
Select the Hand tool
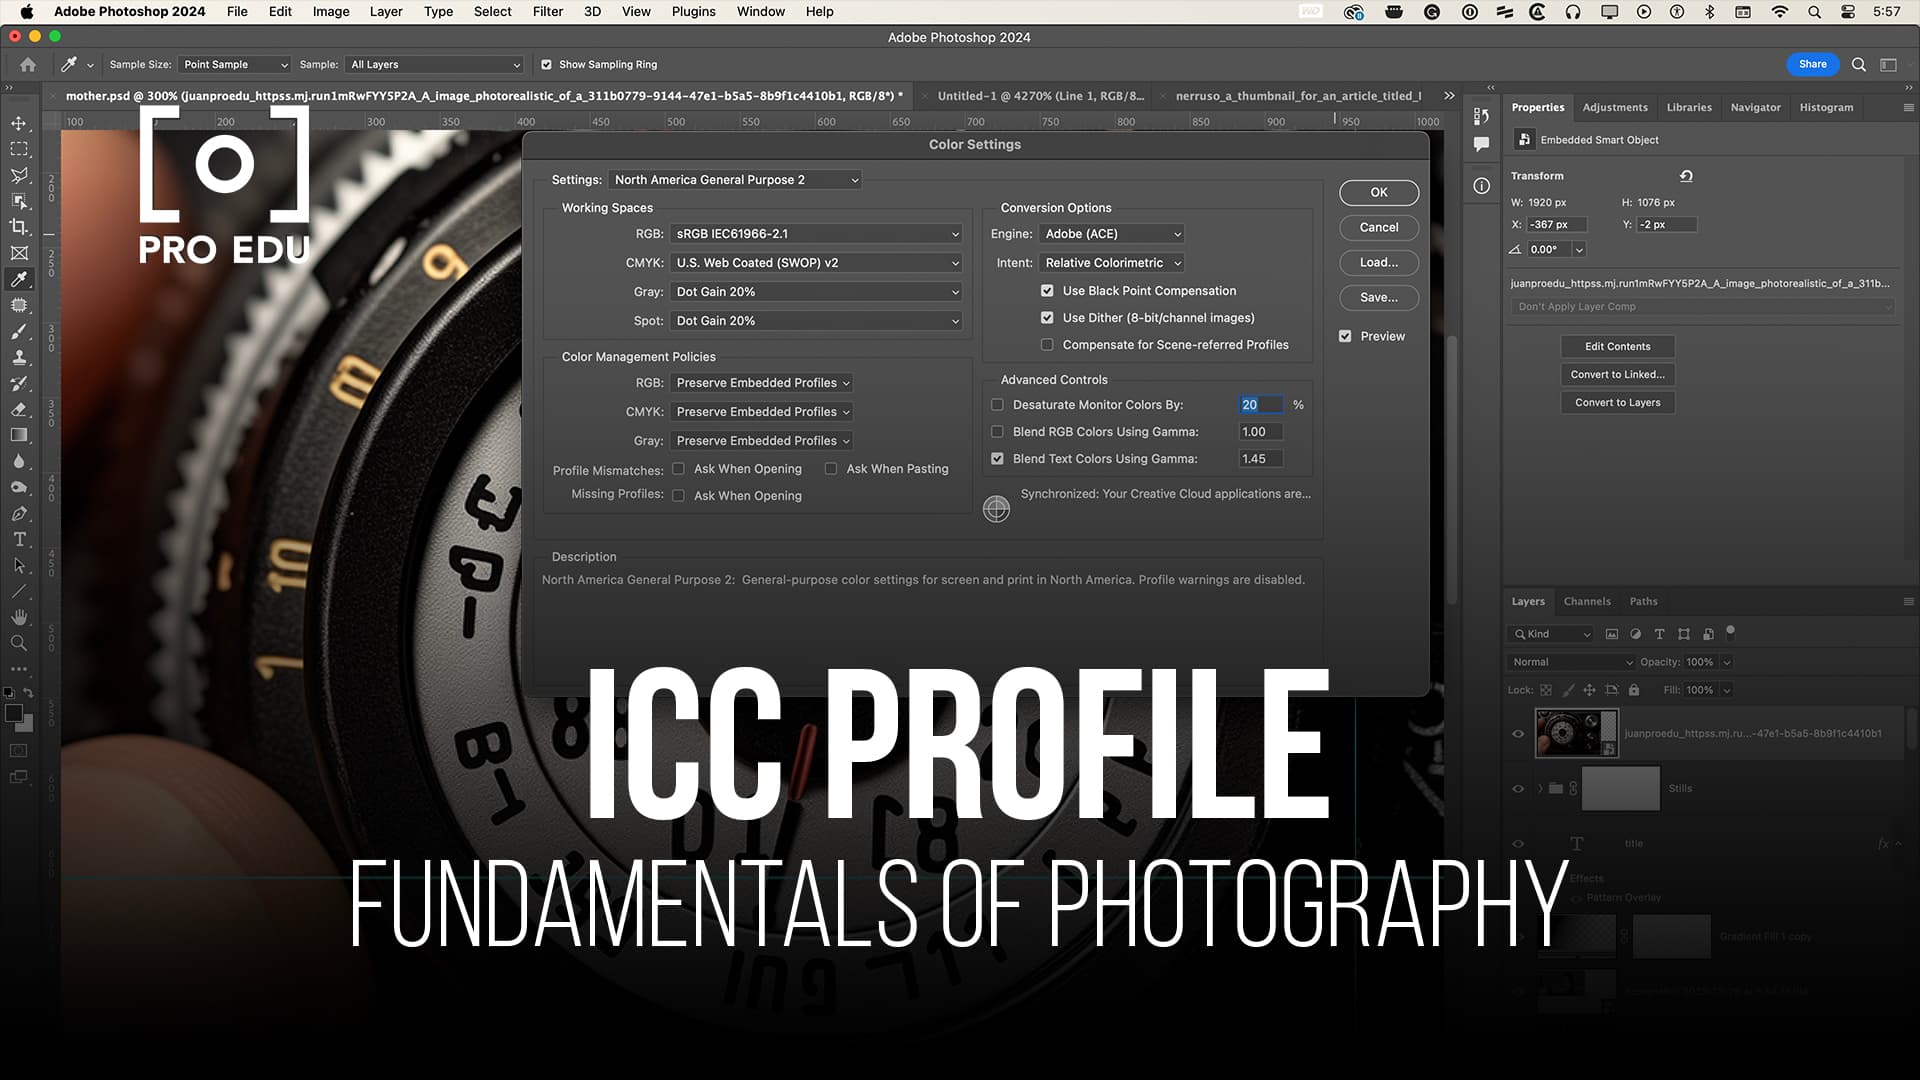(x=19, y=617)
